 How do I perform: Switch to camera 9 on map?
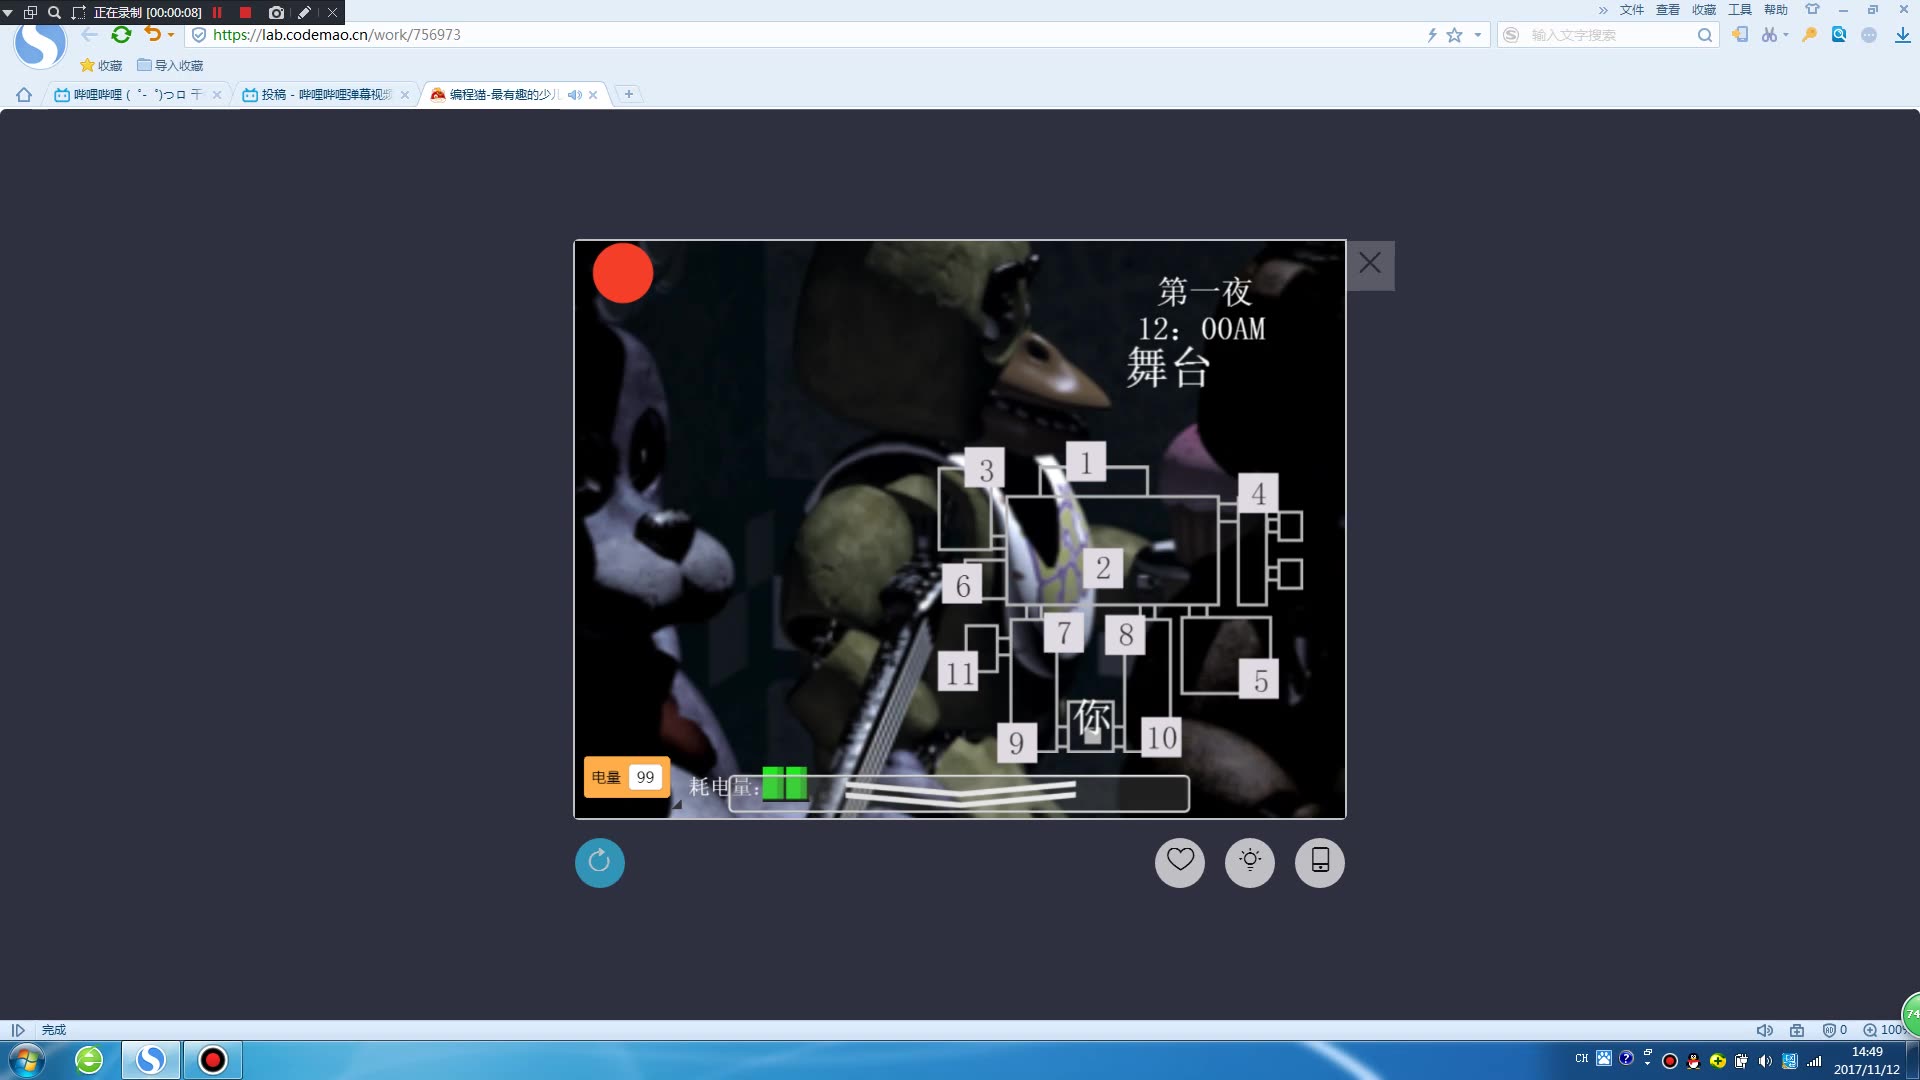point(1016,742)
